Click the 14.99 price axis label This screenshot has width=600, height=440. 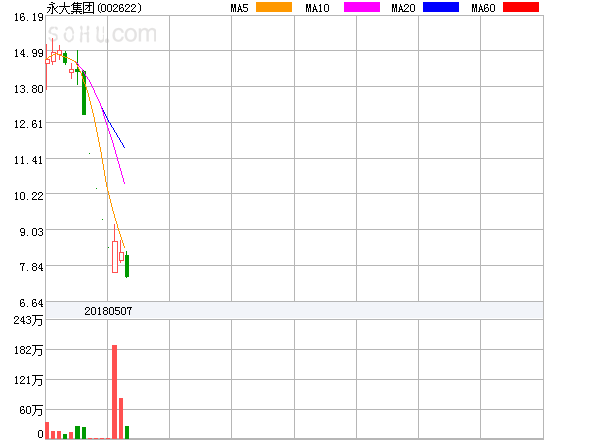point(29,53)
